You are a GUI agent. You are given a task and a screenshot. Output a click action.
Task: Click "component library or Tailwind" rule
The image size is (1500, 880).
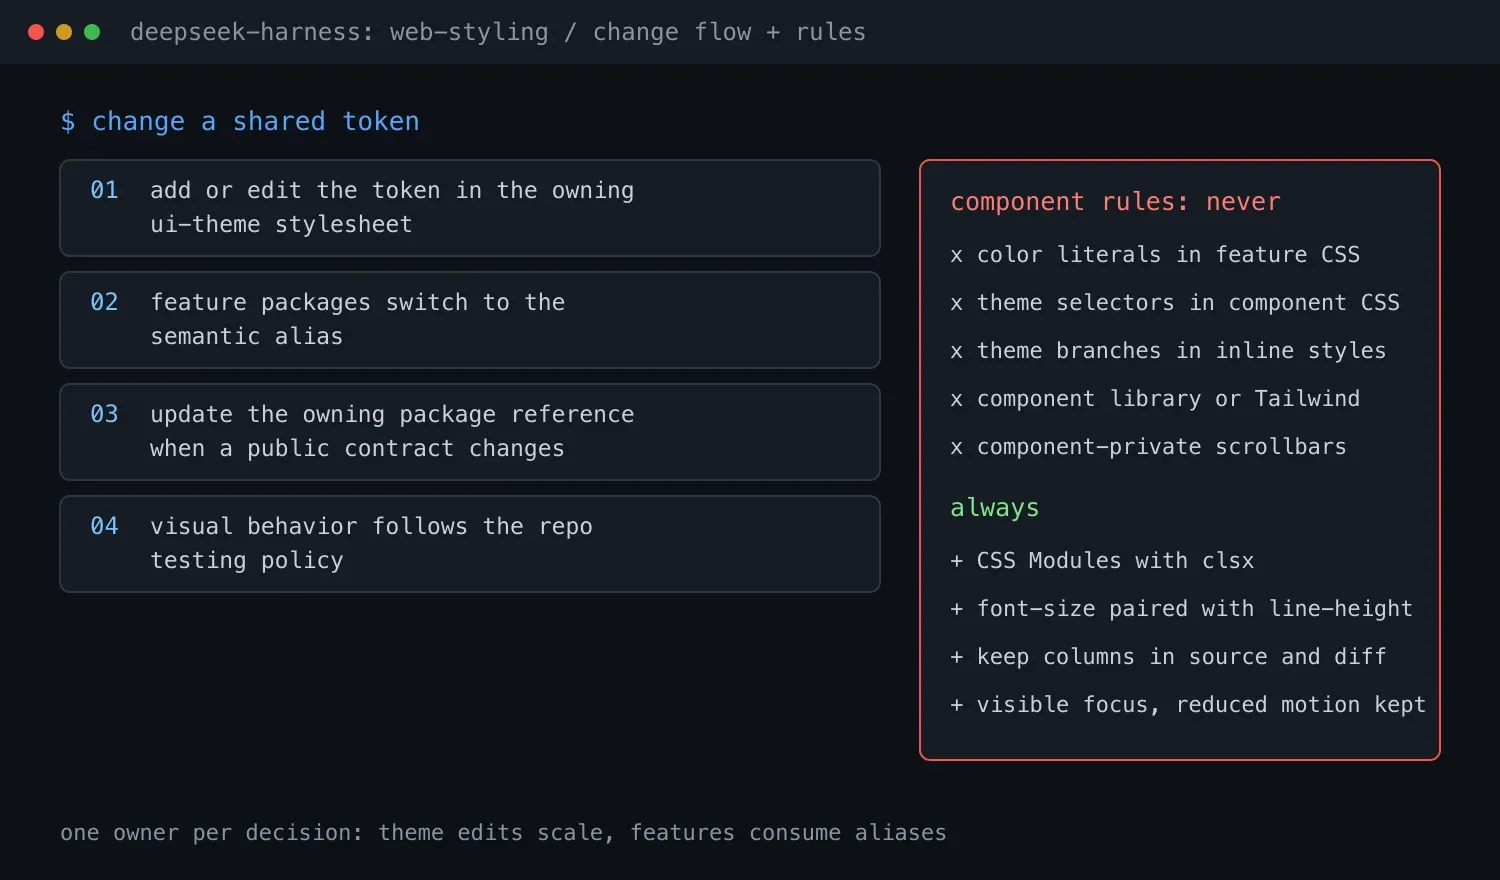point(1155,399)
